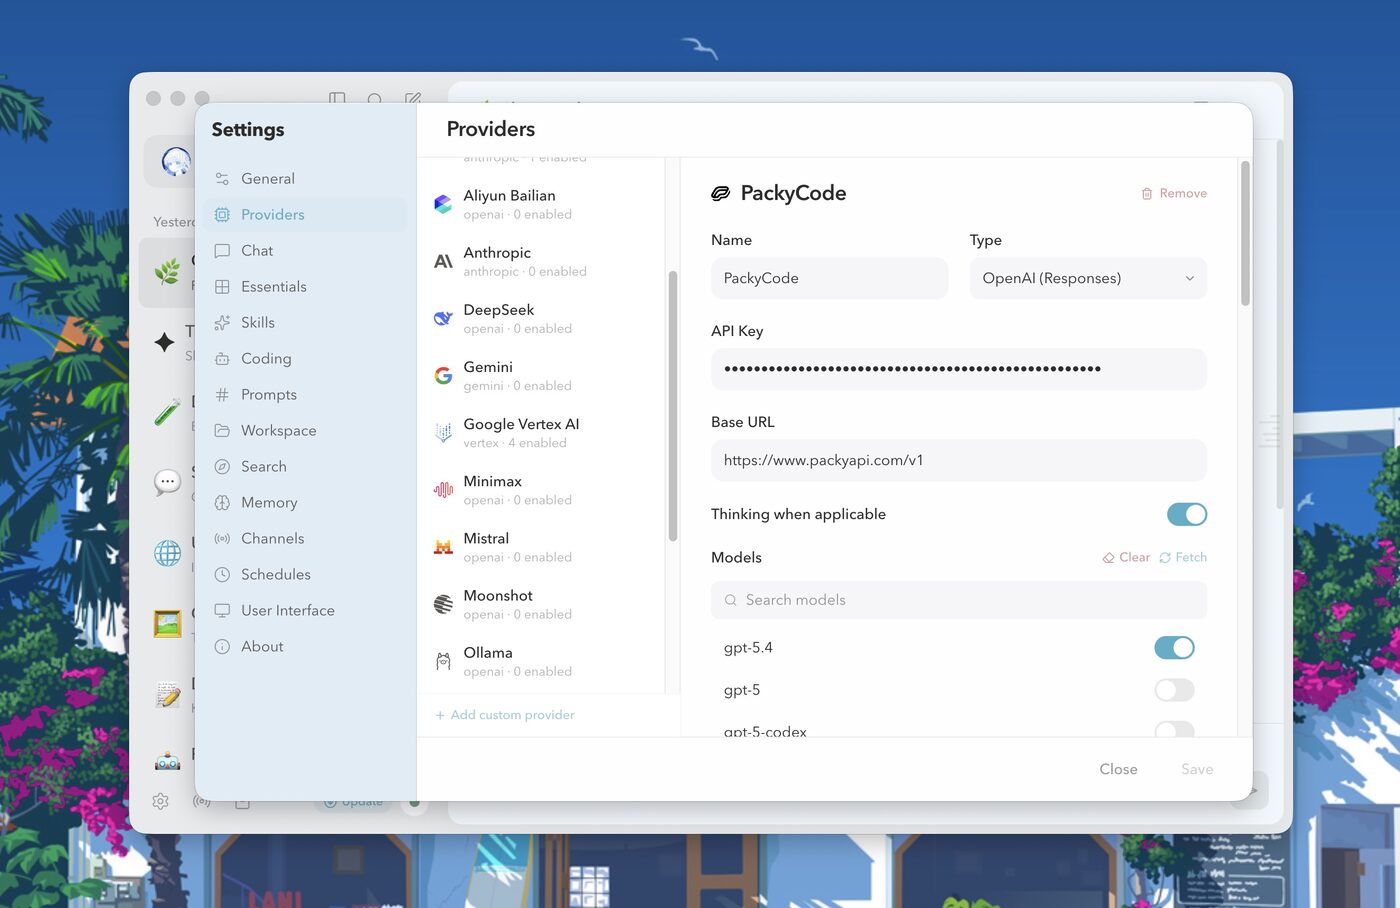Select the Aliyun Bailian provider icon
The height and width of the screenshot is (908, 1400).
pyautogui.click(x=442, y=203)
